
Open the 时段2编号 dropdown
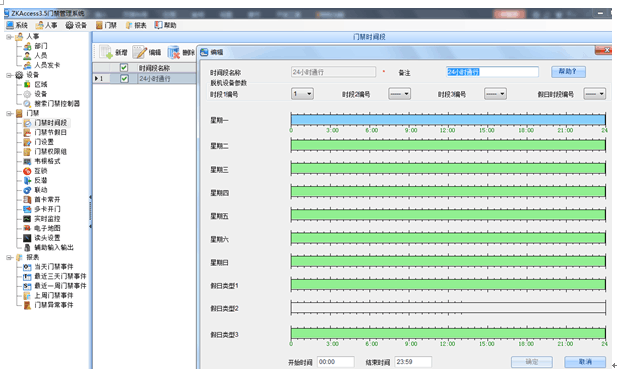coord(399,94)
